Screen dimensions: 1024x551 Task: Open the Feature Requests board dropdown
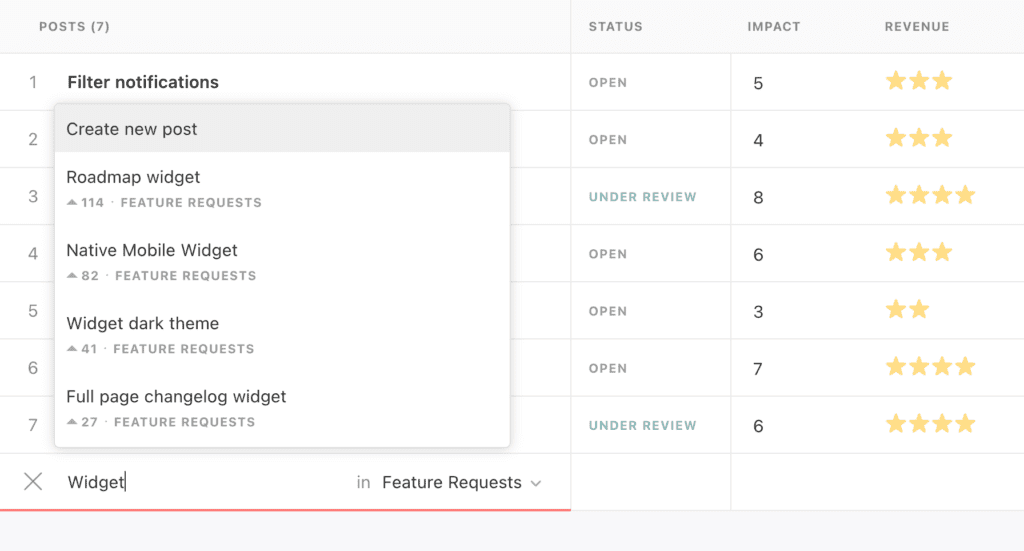[461, 482]
